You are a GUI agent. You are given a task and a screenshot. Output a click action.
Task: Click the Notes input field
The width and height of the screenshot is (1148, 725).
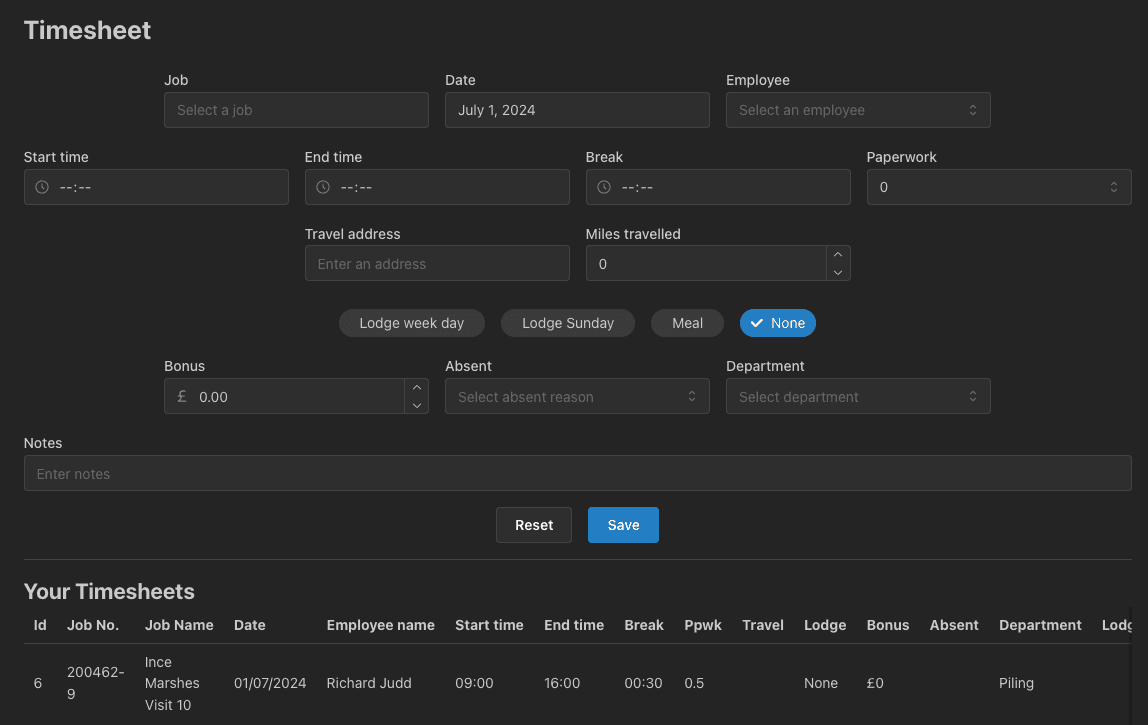[x=577, y=473]
